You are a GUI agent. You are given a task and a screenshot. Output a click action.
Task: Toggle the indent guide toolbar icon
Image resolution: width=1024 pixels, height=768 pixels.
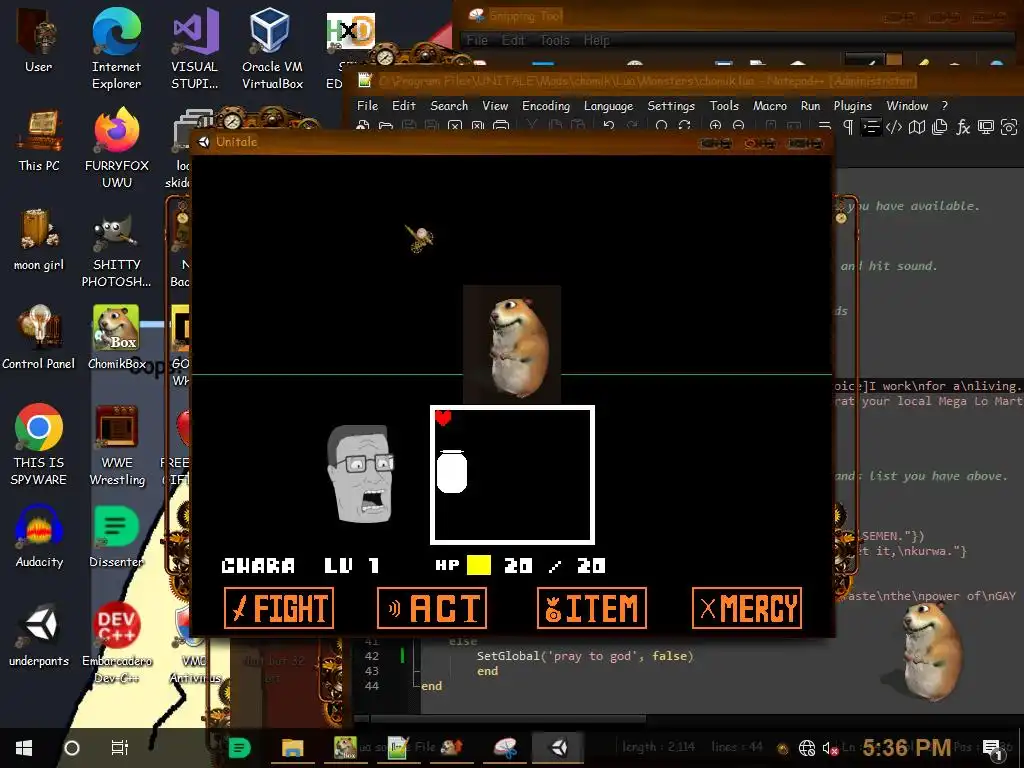click(x=871, y=127)
